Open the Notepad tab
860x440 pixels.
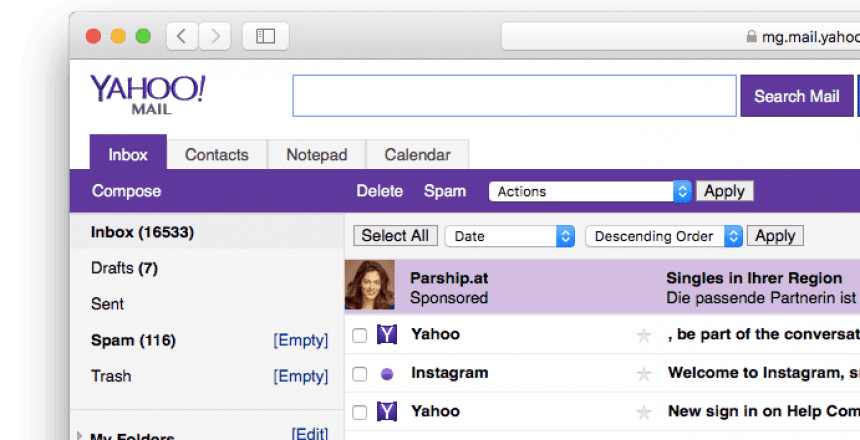316,155
